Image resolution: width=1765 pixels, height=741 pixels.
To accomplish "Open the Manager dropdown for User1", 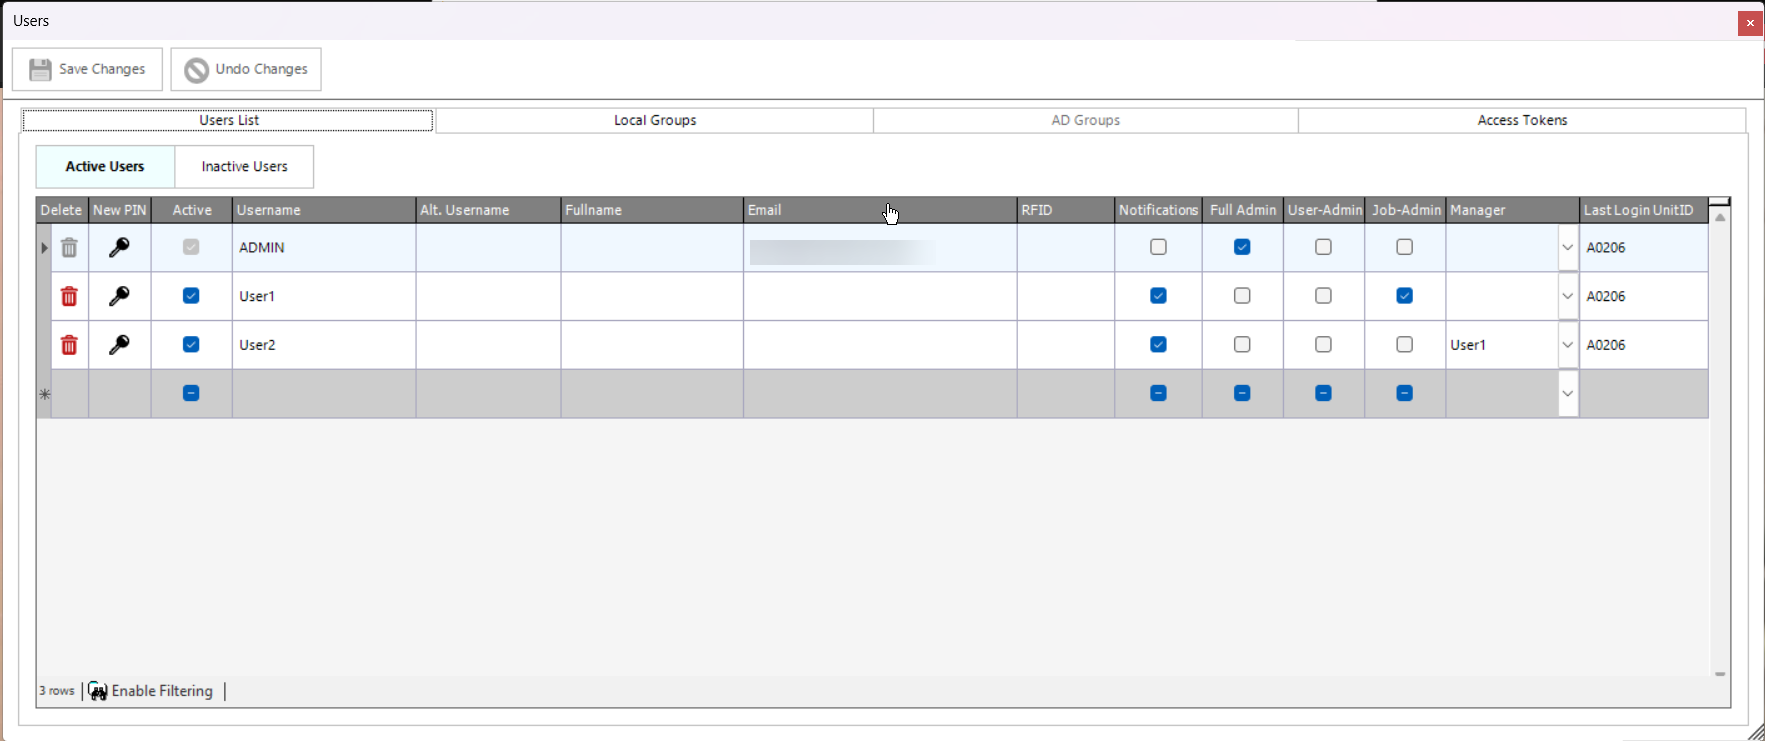I will point(1567,296).
